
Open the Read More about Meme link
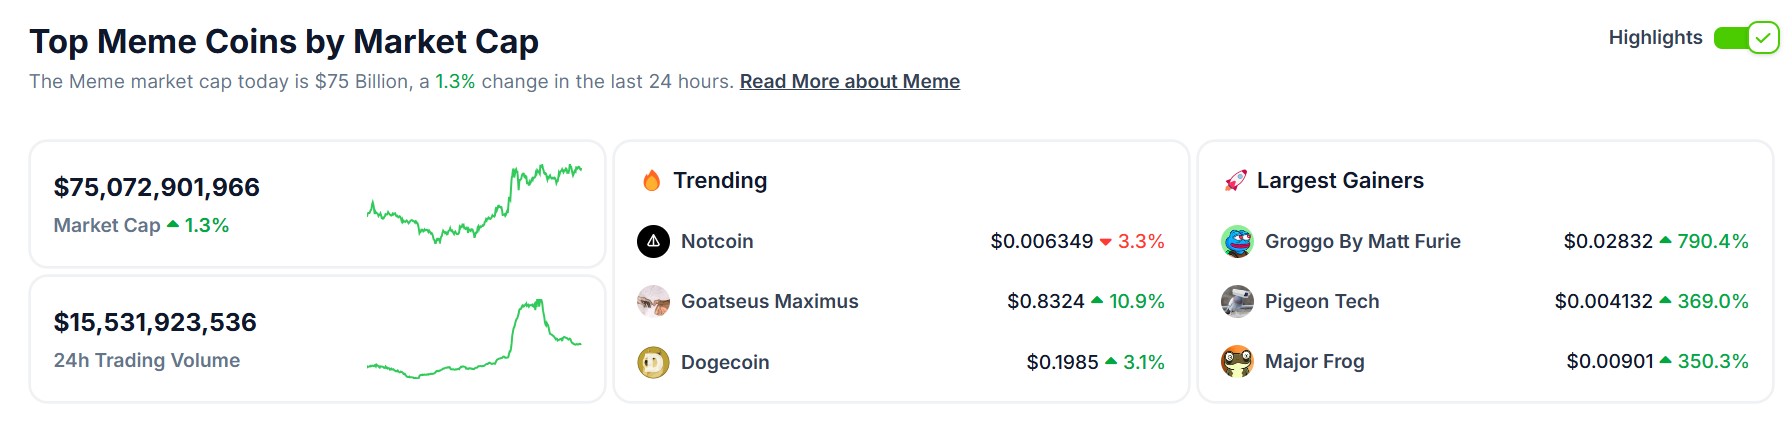tap(850, 82)
